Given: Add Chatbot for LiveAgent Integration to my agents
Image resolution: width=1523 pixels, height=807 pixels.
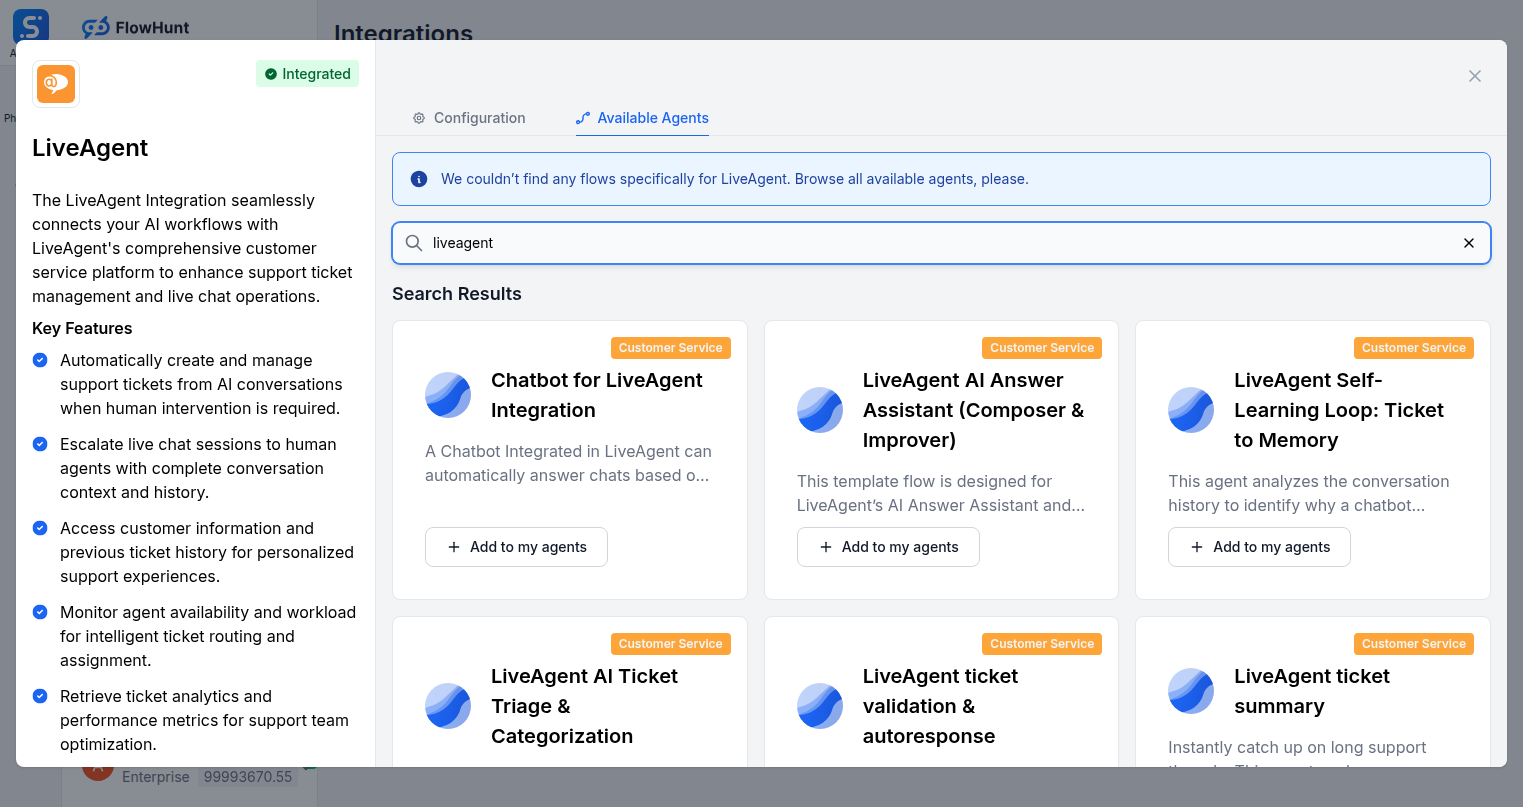Looking at the screenshot, I should pyautogui.click(x=516, y=547).
